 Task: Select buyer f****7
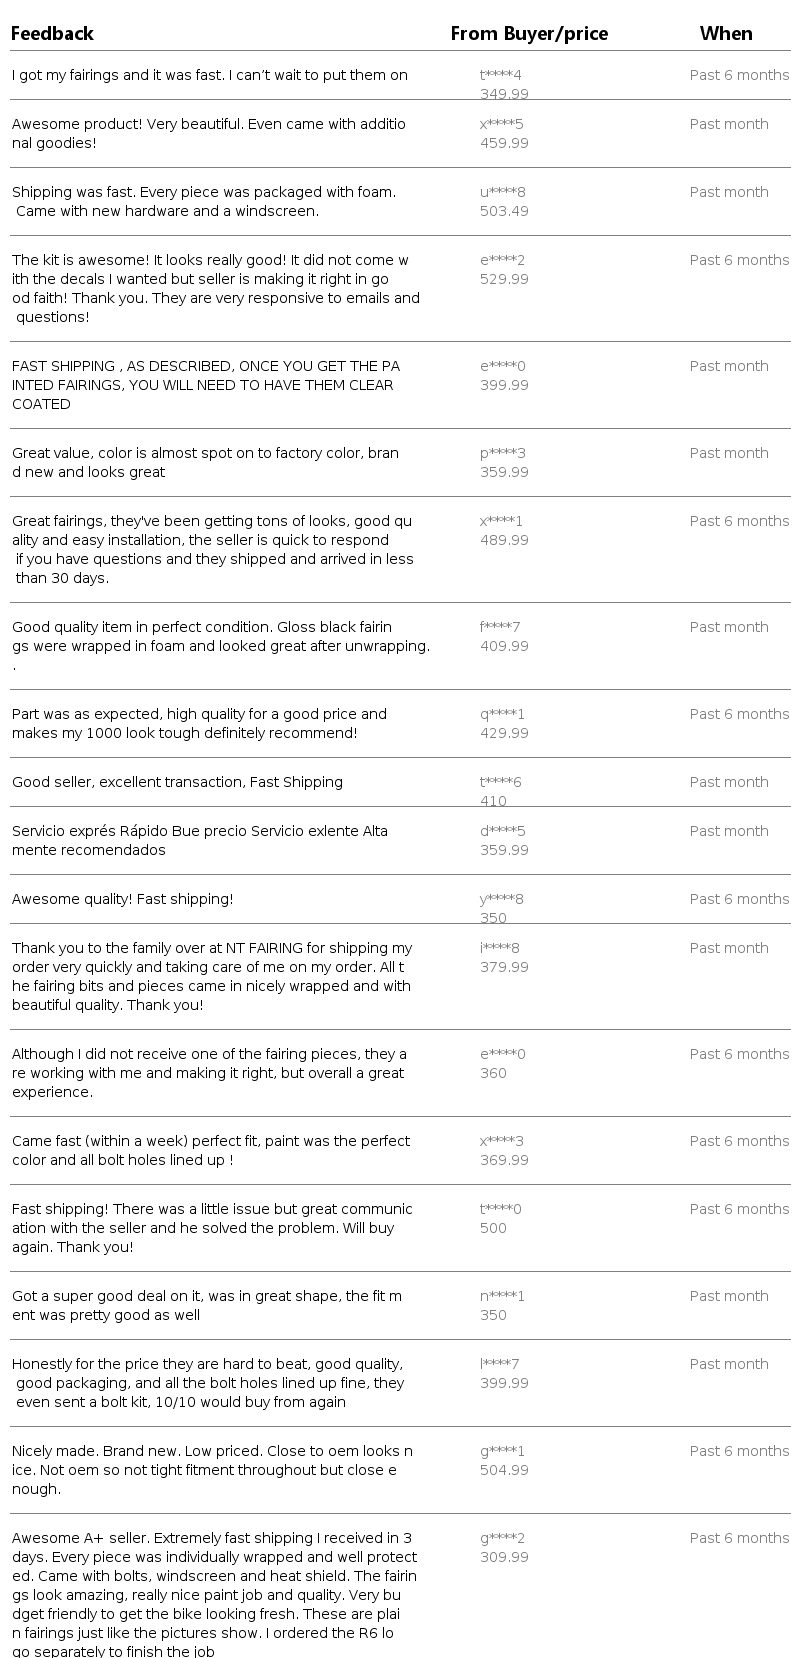[x=500, y=627]
